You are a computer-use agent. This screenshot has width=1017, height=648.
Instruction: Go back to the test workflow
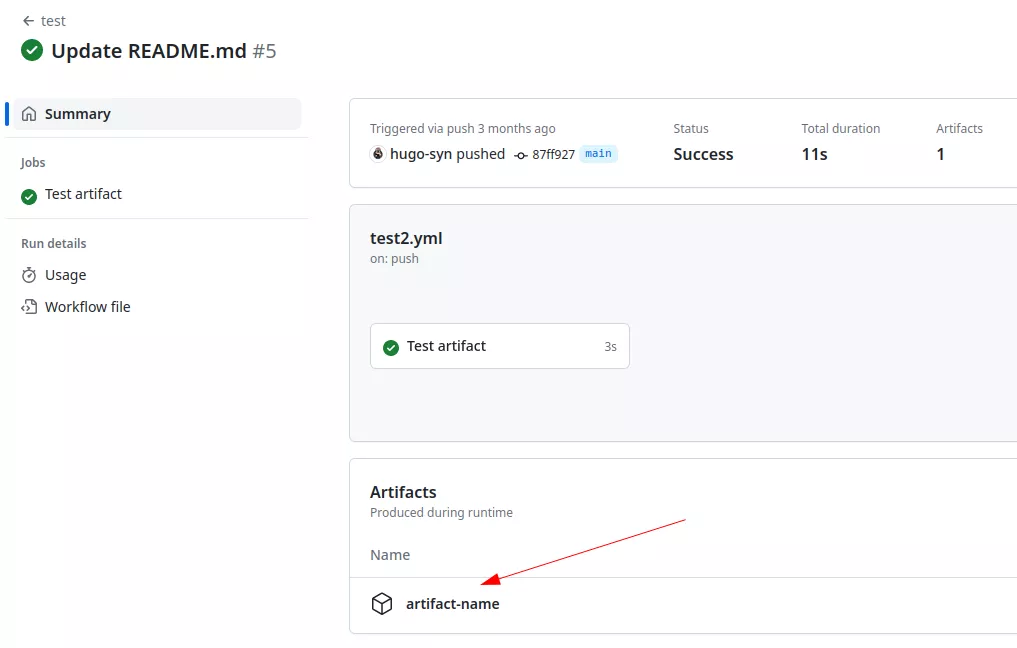point(53,21)
